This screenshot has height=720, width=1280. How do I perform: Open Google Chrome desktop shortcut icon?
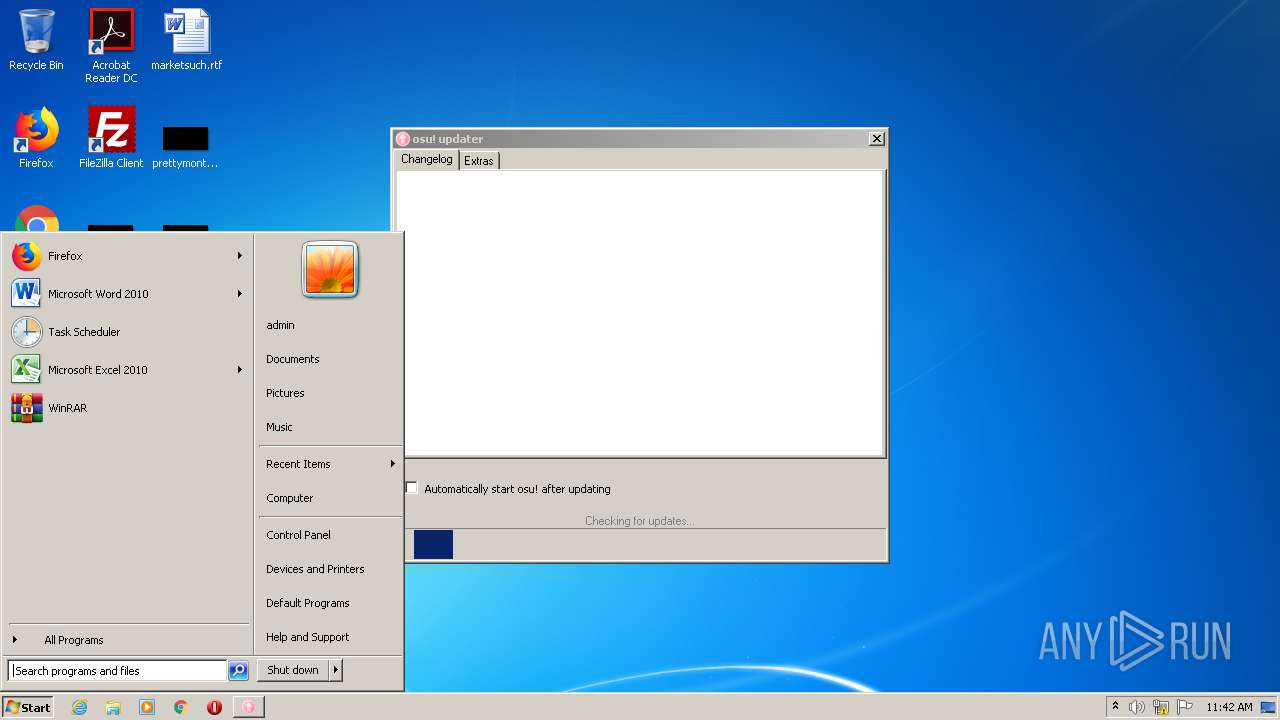37,220
